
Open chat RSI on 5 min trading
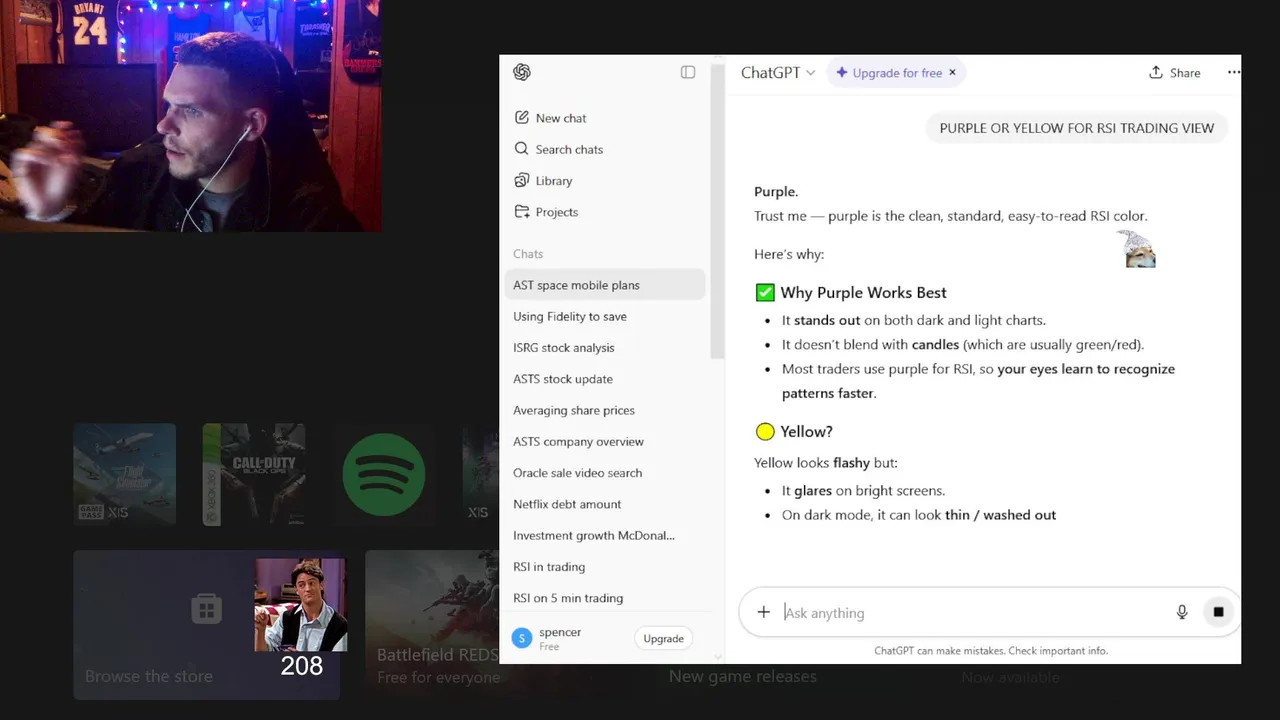(605, 598)
